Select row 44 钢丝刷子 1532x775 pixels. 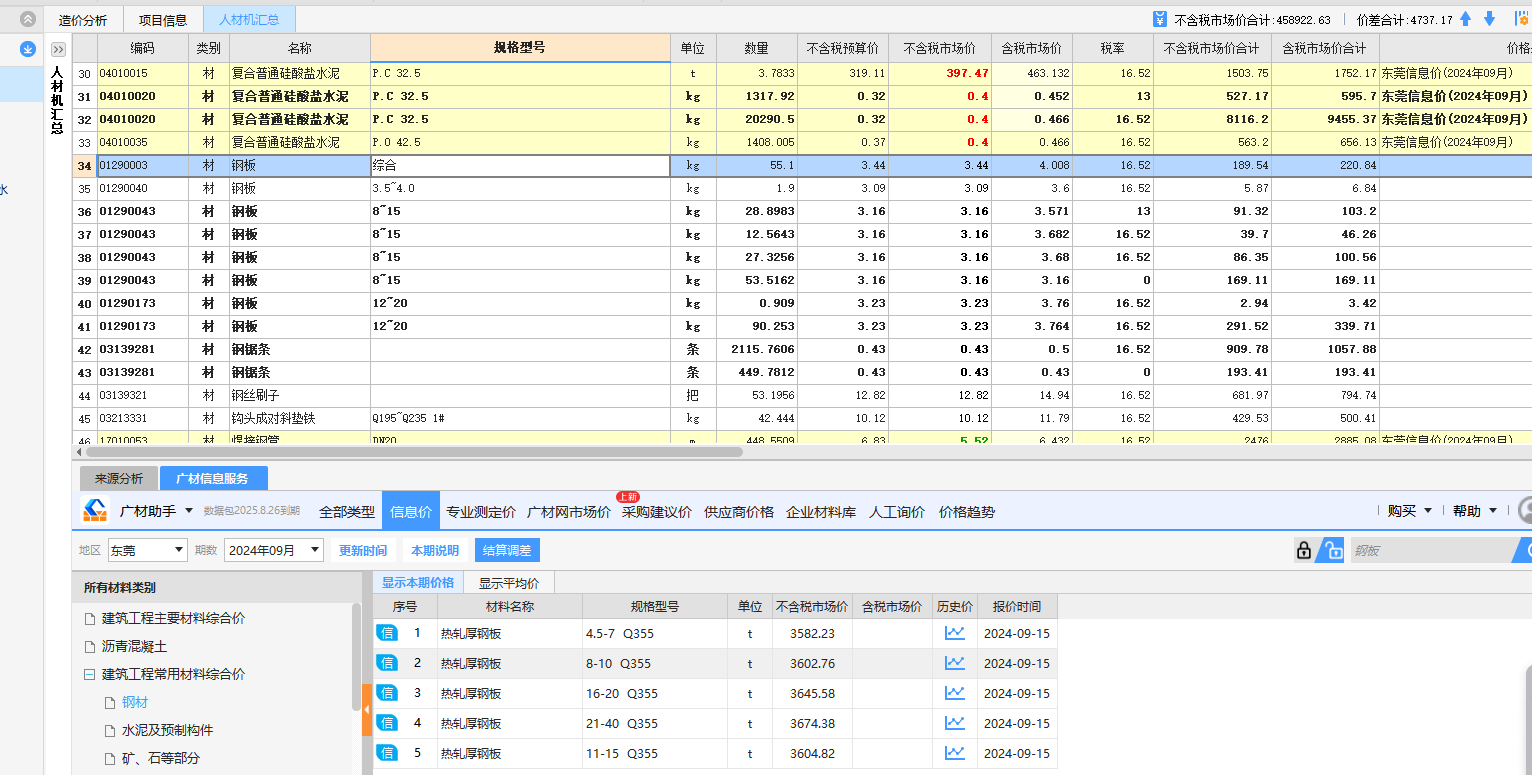point(802,396)
